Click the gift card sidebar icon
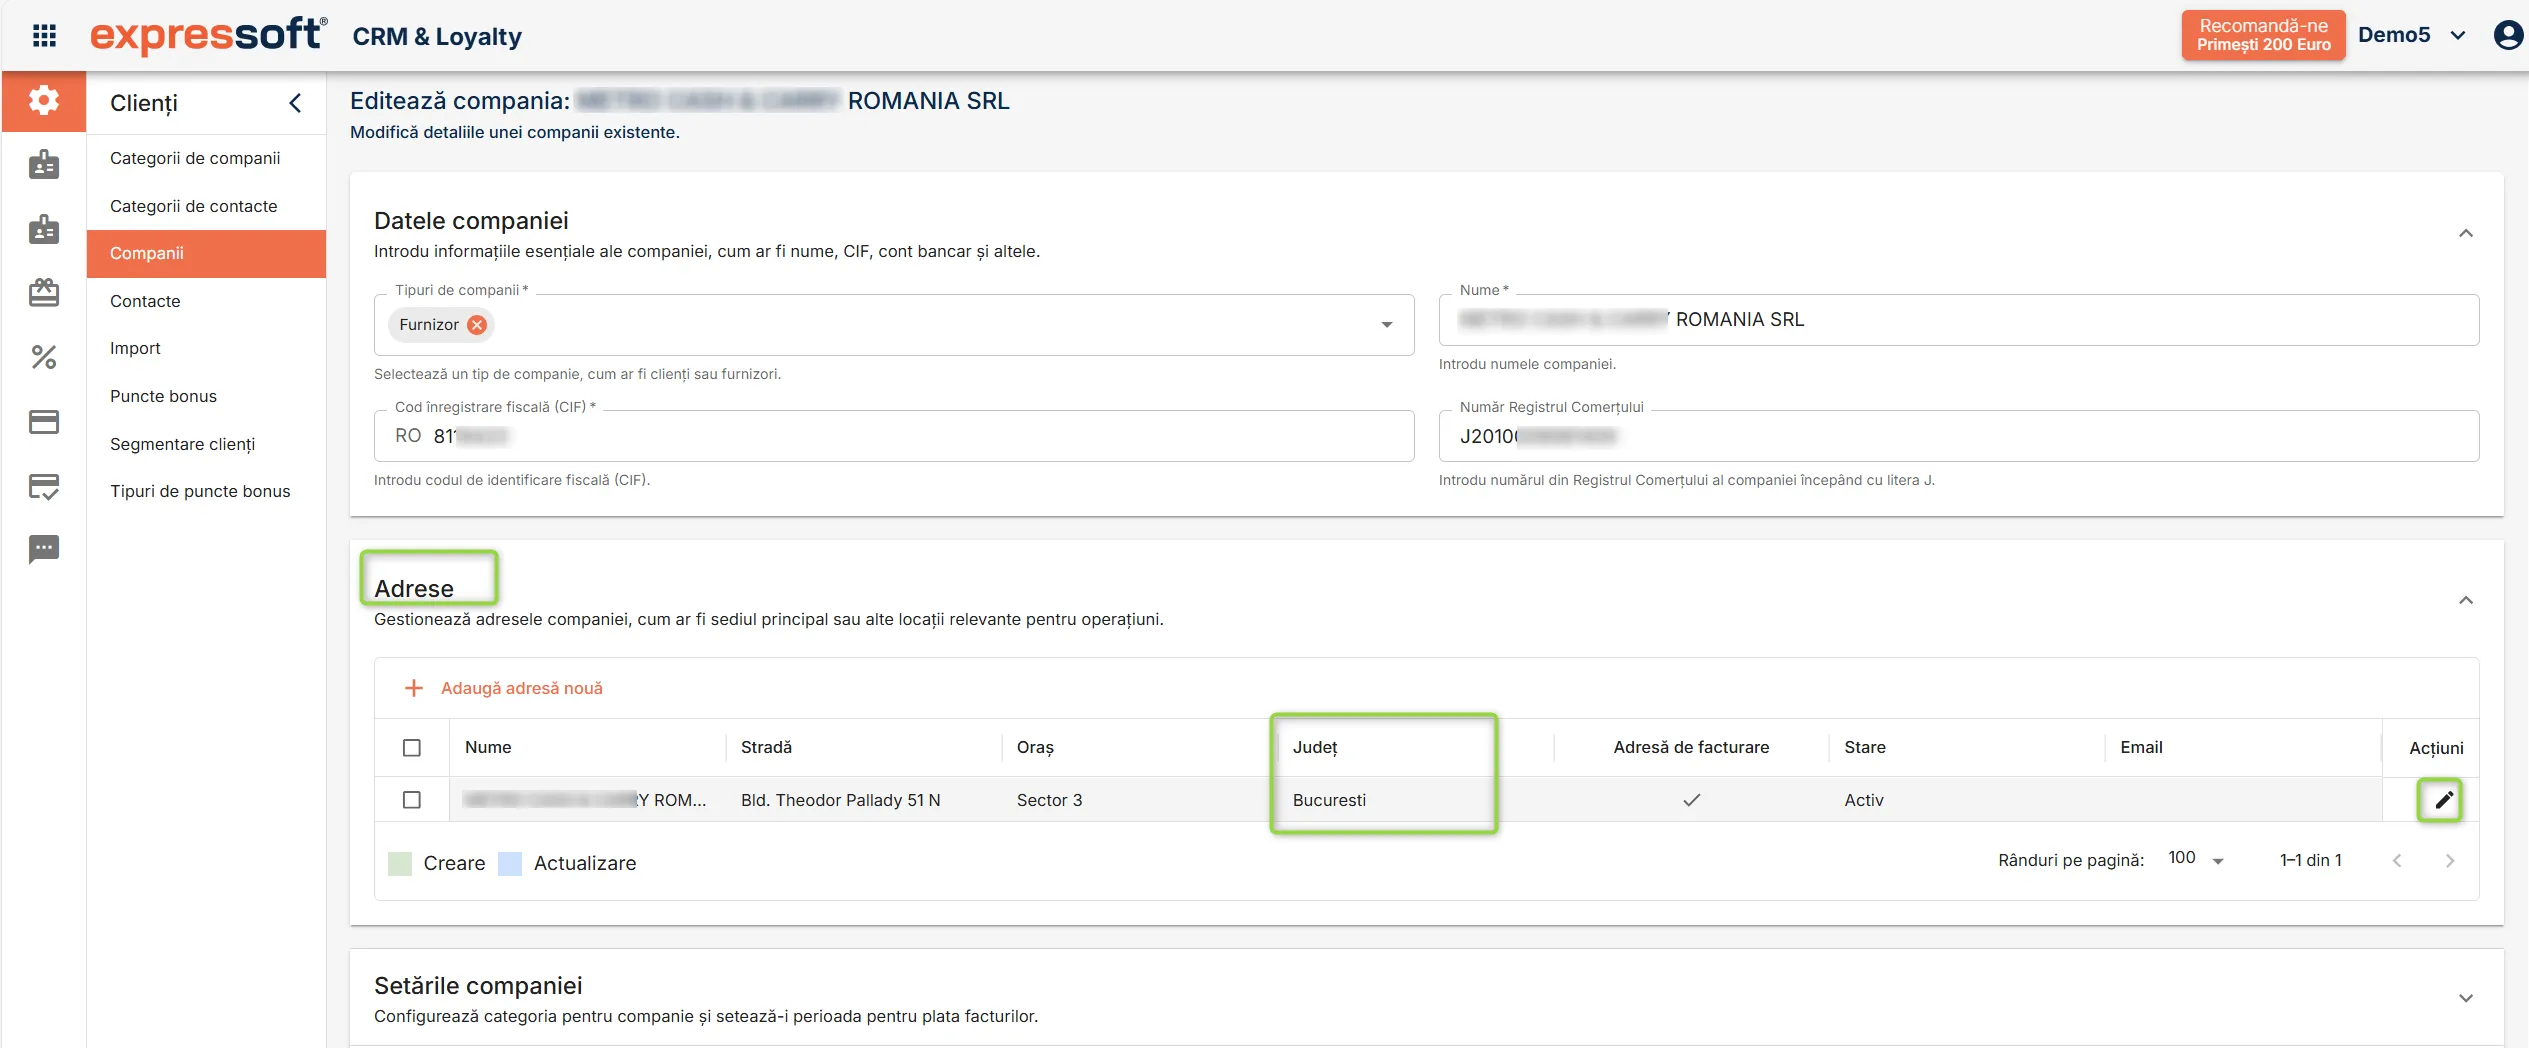This screenshot has width=2529, height=1048. coord(44,293)
